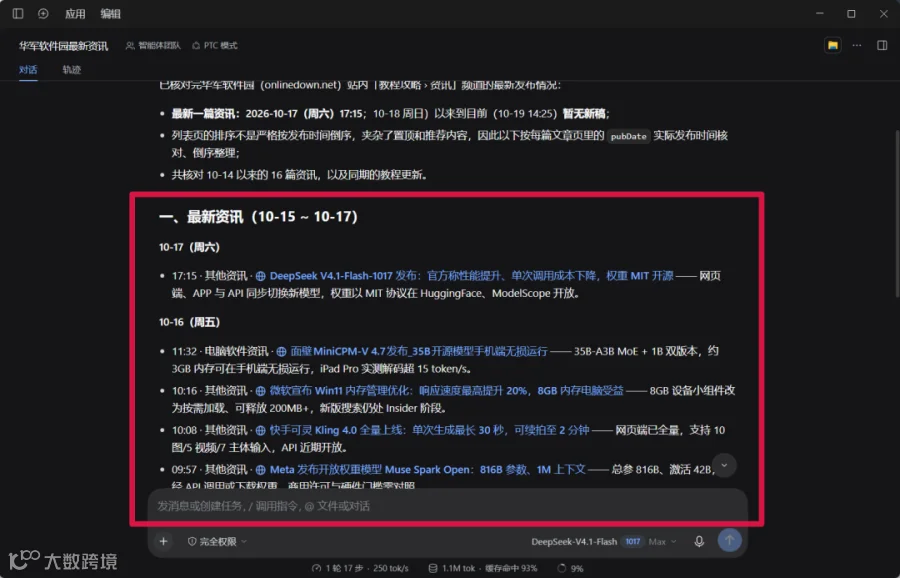Open the three-dots more options menu
The height and width of the screenshot is (578, 900).
click(857, 45)
